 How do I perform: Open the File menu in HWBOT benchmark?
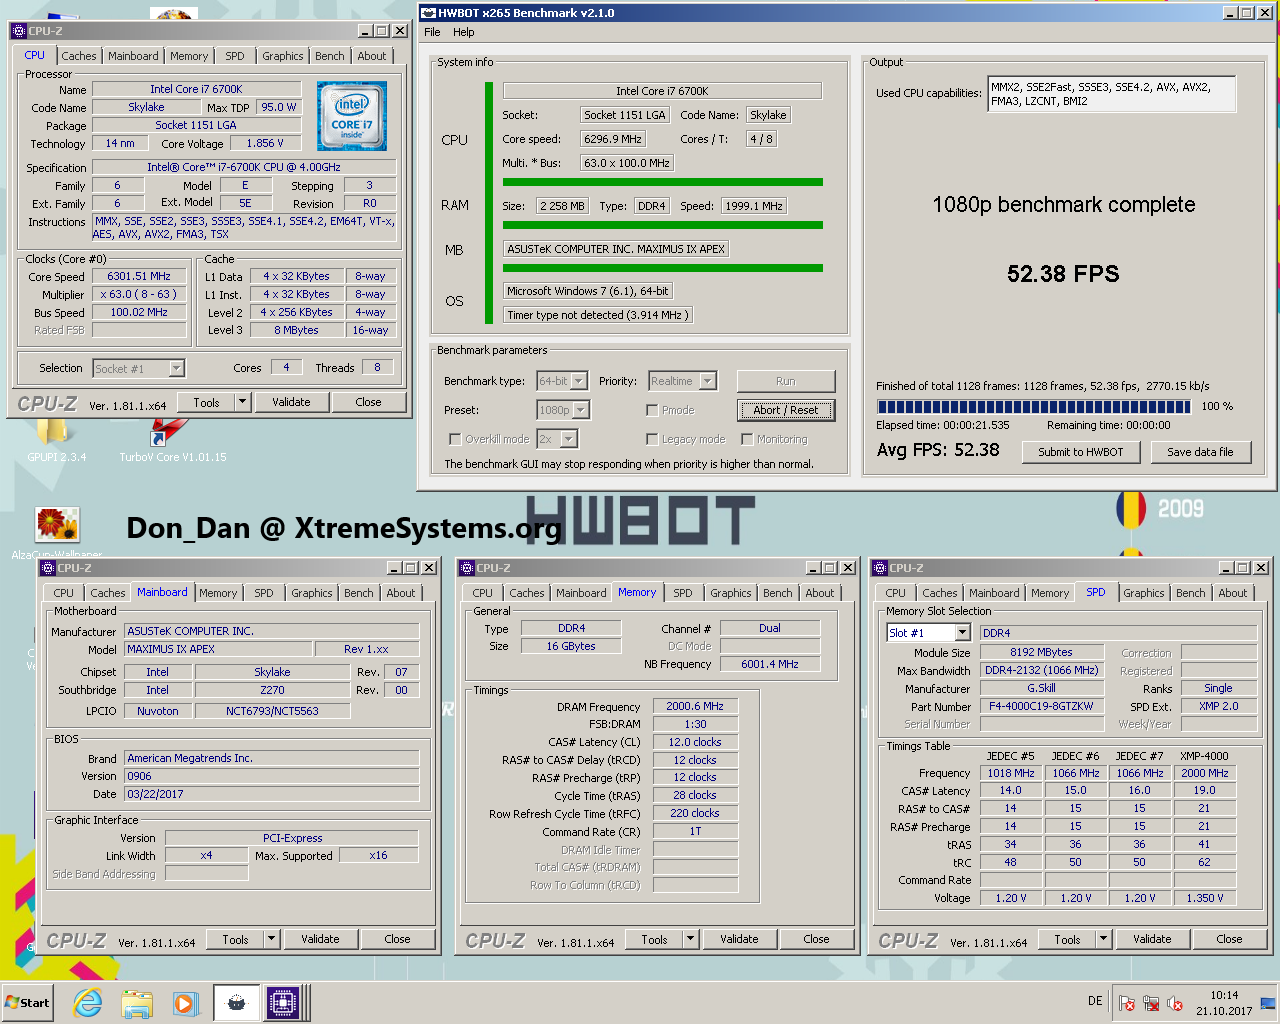click(432, 32)
